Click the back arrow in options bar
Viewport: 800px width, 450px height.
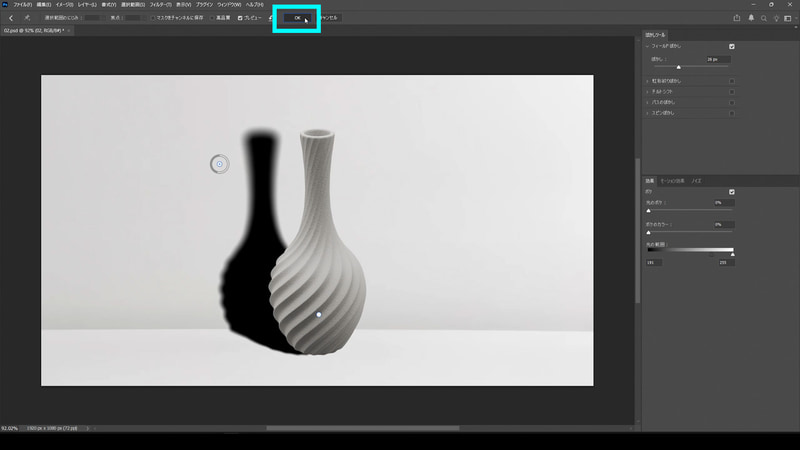coord(11,18)
